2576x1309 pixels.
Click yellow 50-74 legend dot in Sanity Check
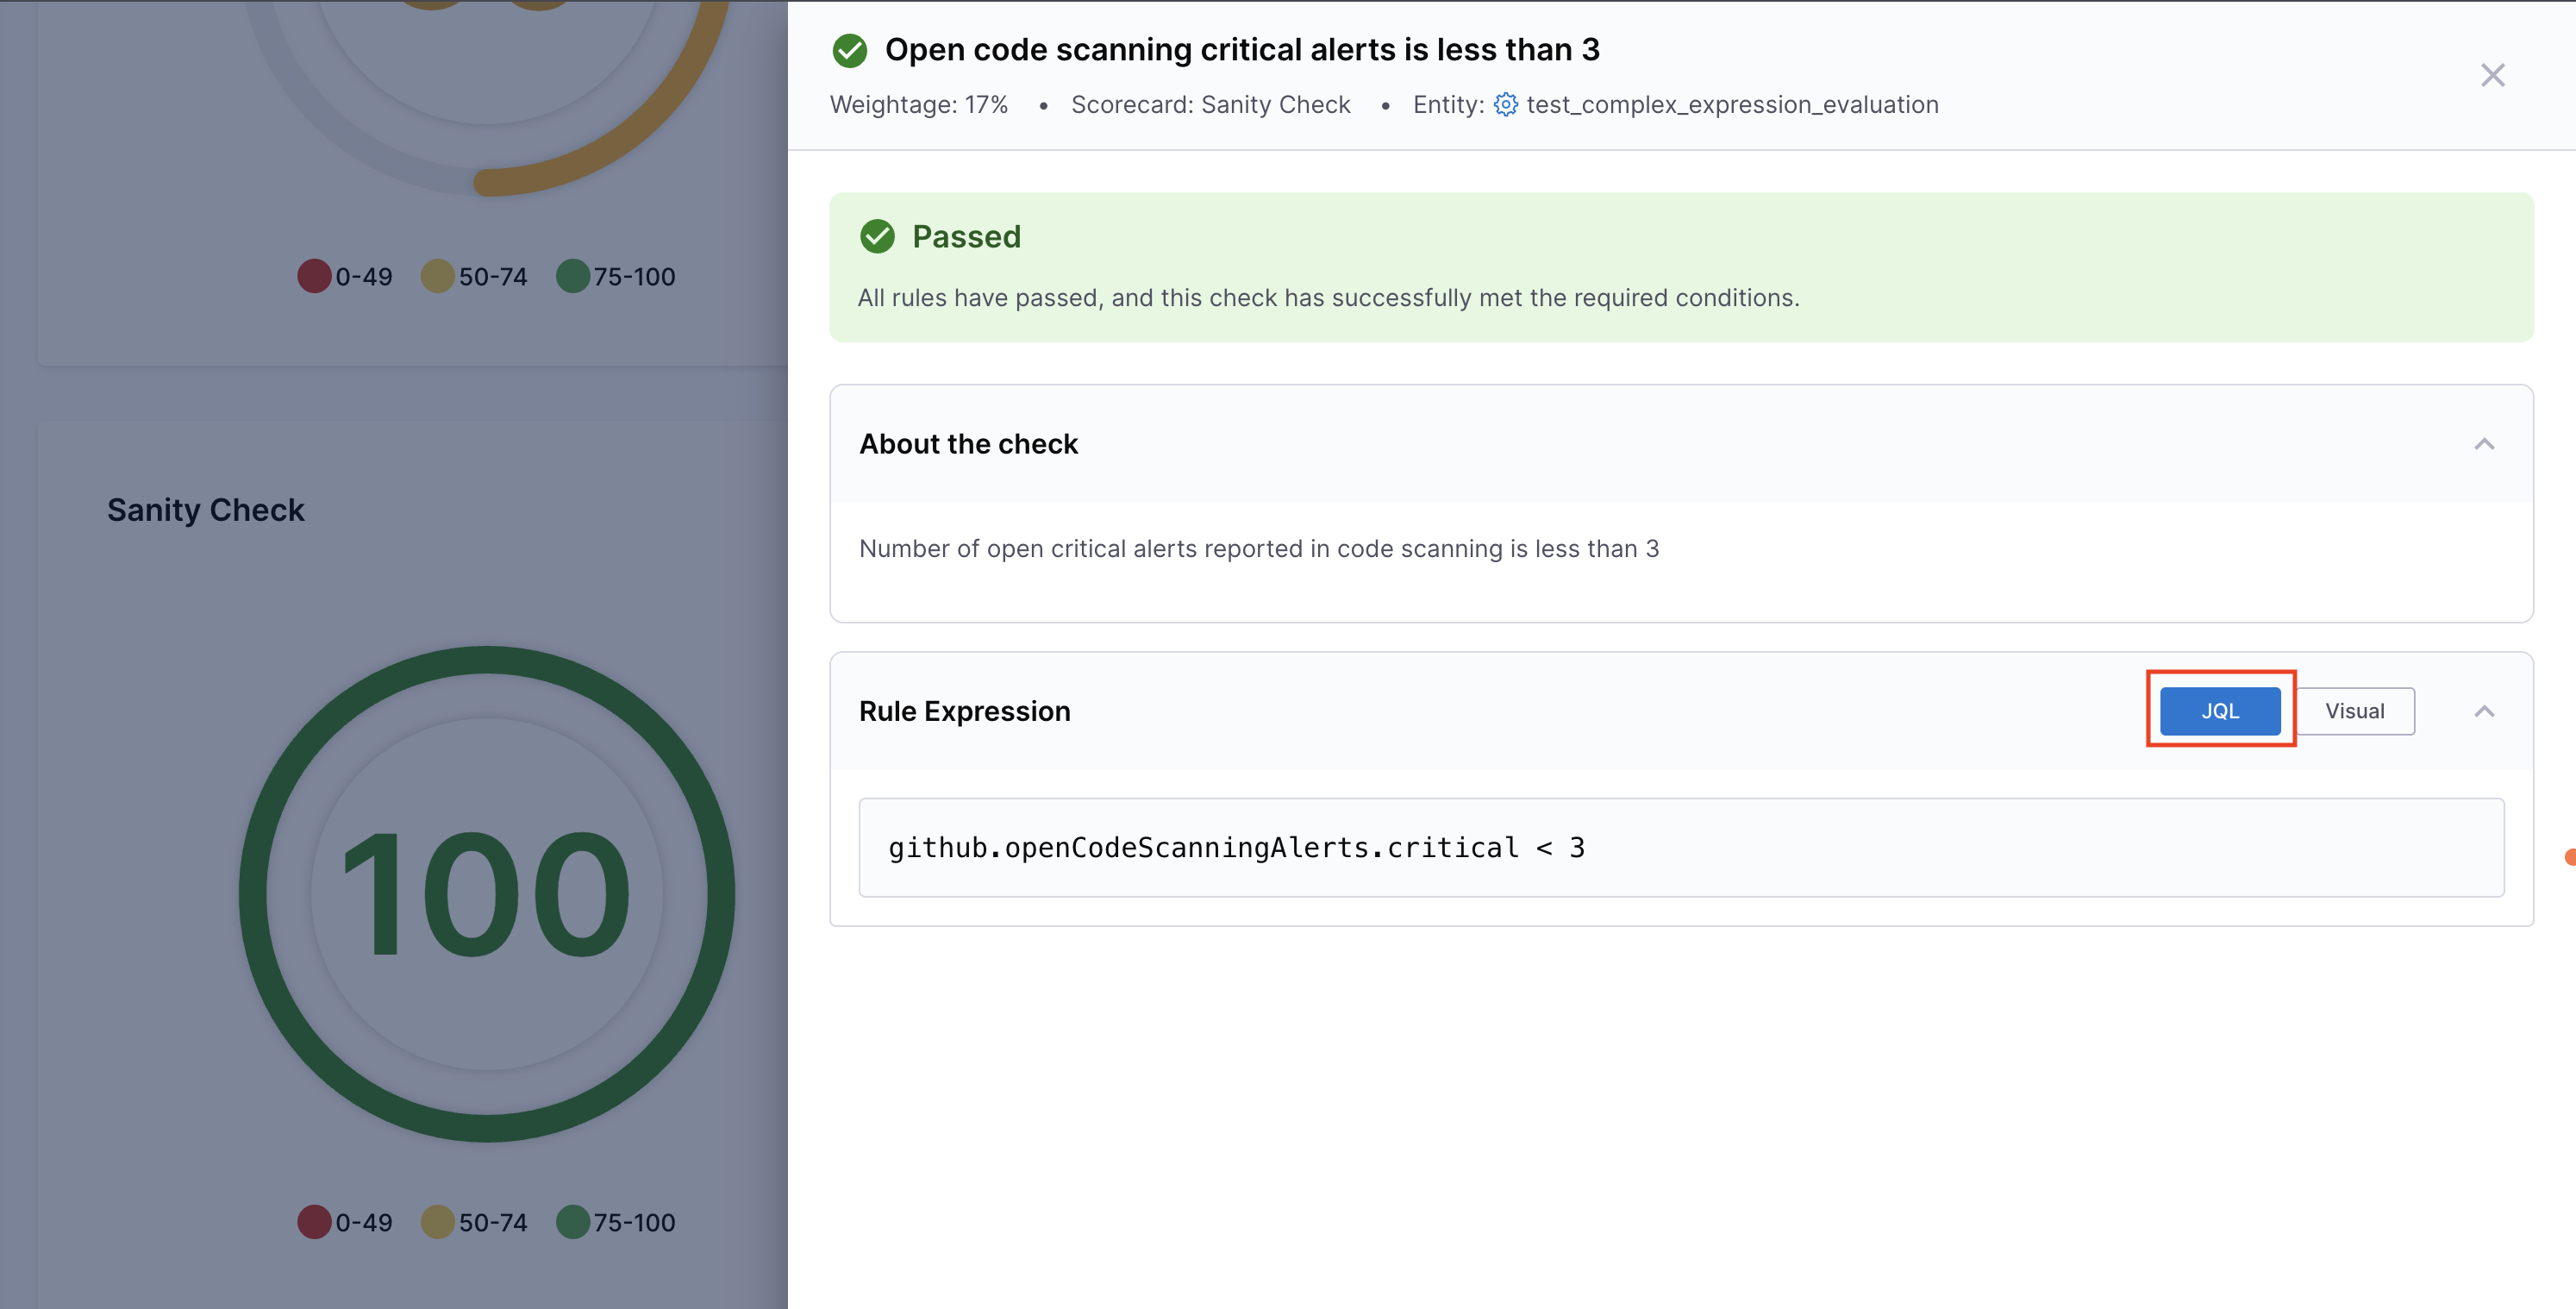click(x=437, y=1222)
